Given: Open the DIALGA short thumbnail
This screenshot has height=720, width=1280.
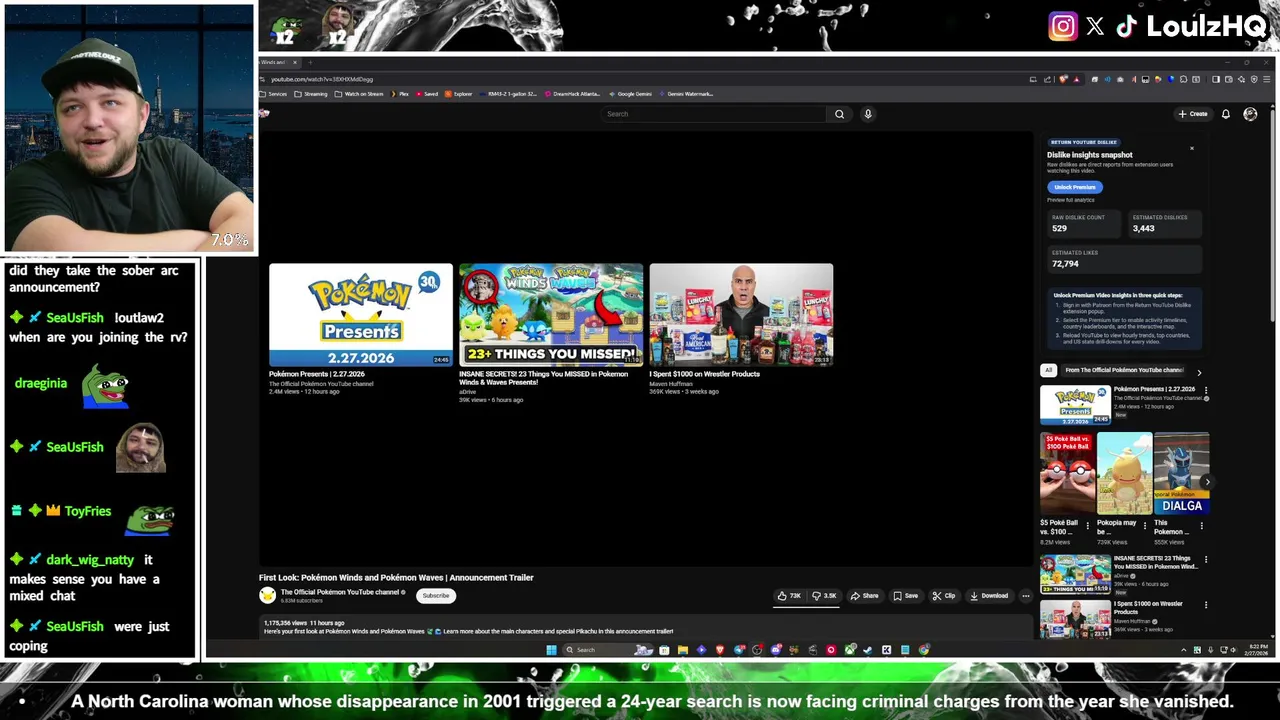Looking at the screenshot, I should (x=1181, y=474).
